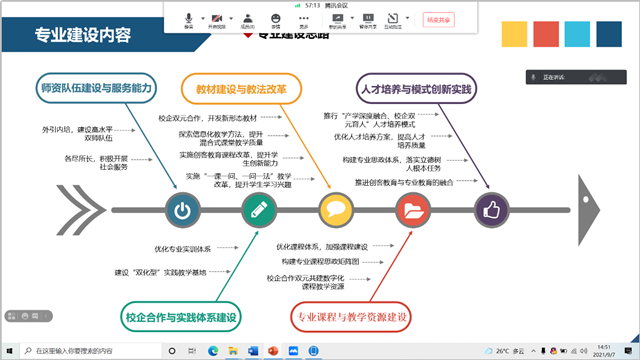
Task: Expand the microphone options arrow
Action: point(203,18)
